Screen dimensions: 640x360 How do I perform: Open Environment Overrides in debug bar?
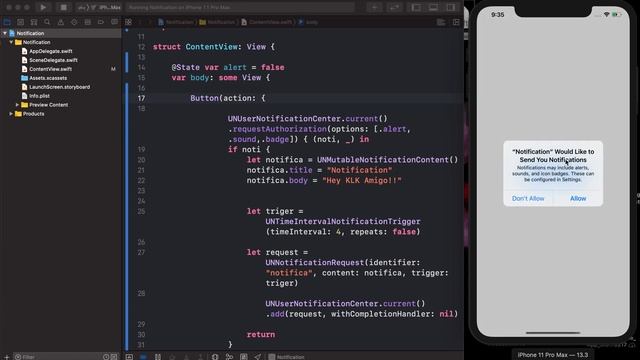244,357
